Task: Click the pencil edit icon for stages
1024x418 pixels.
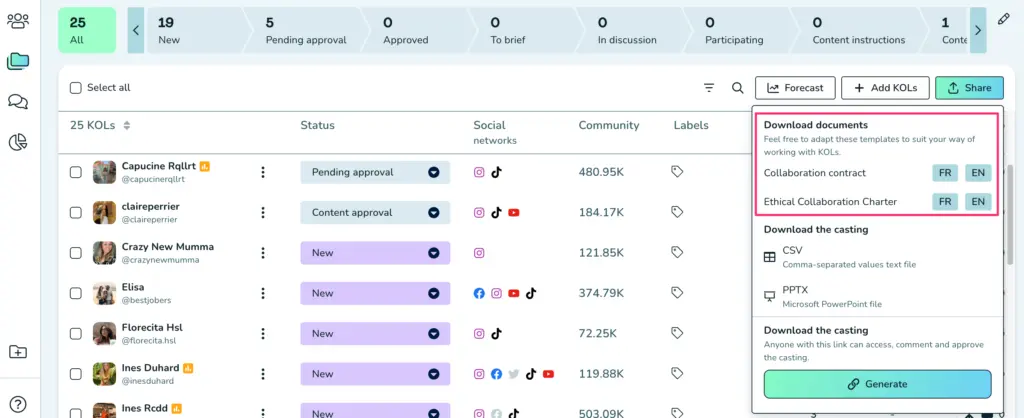Action: point(1004,19)
